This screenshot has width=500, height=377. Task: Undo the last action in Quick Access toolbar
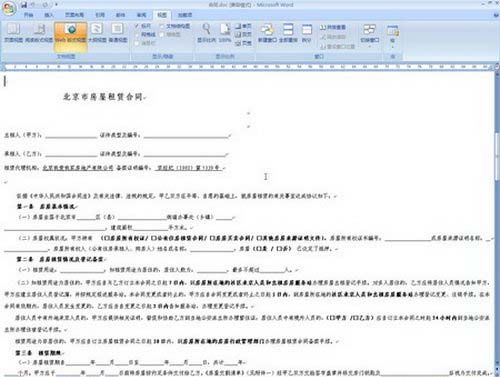click(34, 5)
